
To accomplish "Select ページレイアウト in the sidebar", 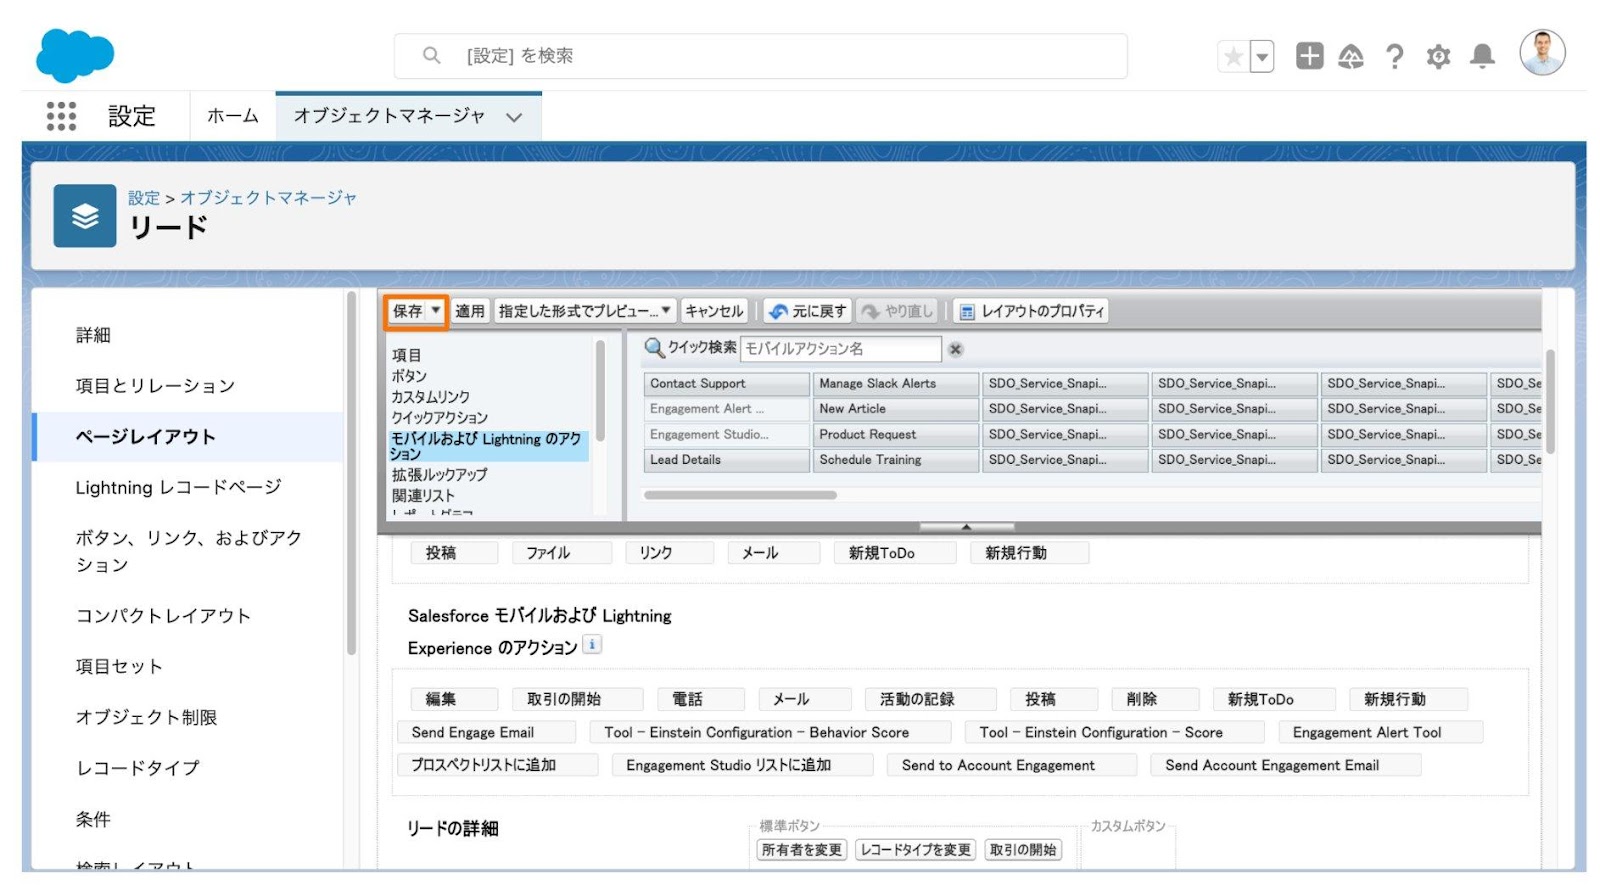I will (x=188, y=437).
